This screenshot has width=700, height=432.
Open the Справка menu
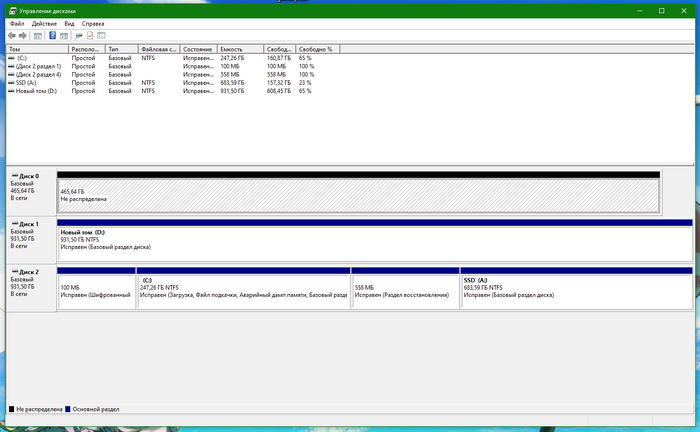(92, 22)
